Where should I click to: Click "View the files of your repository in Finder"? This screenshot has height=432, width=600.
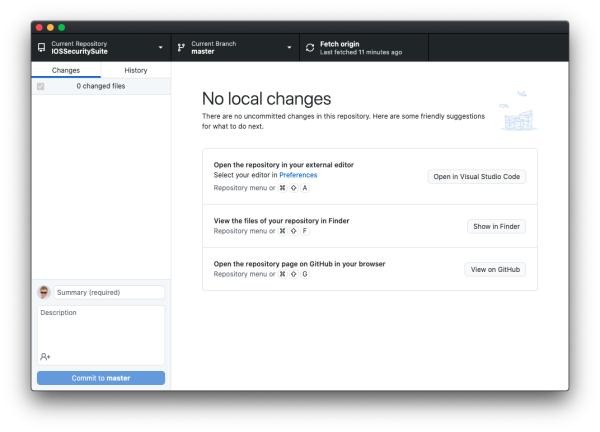click(281, 221)
